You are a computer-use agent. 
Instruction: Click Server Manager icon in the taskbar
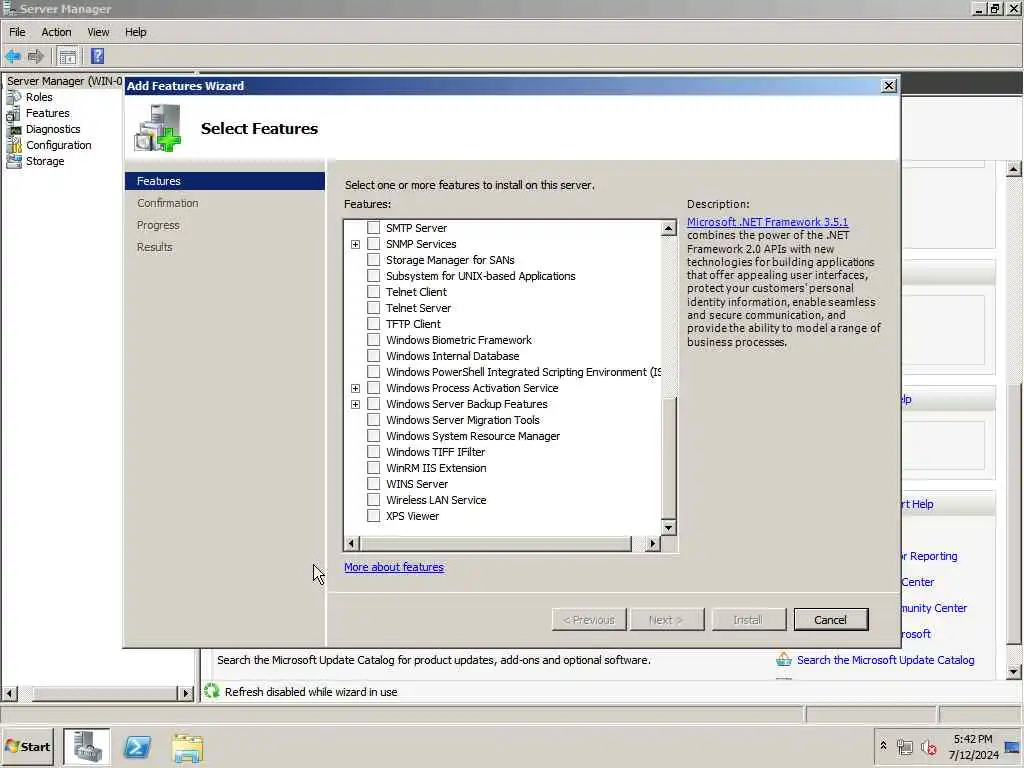pyautogui.click(x=87, y=747)
